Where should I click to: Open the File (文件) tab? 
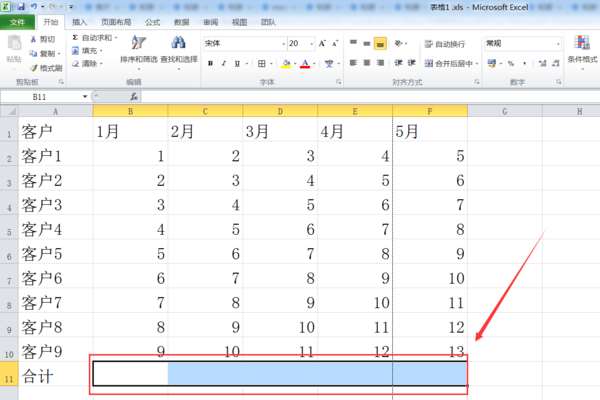coord(18,22)
